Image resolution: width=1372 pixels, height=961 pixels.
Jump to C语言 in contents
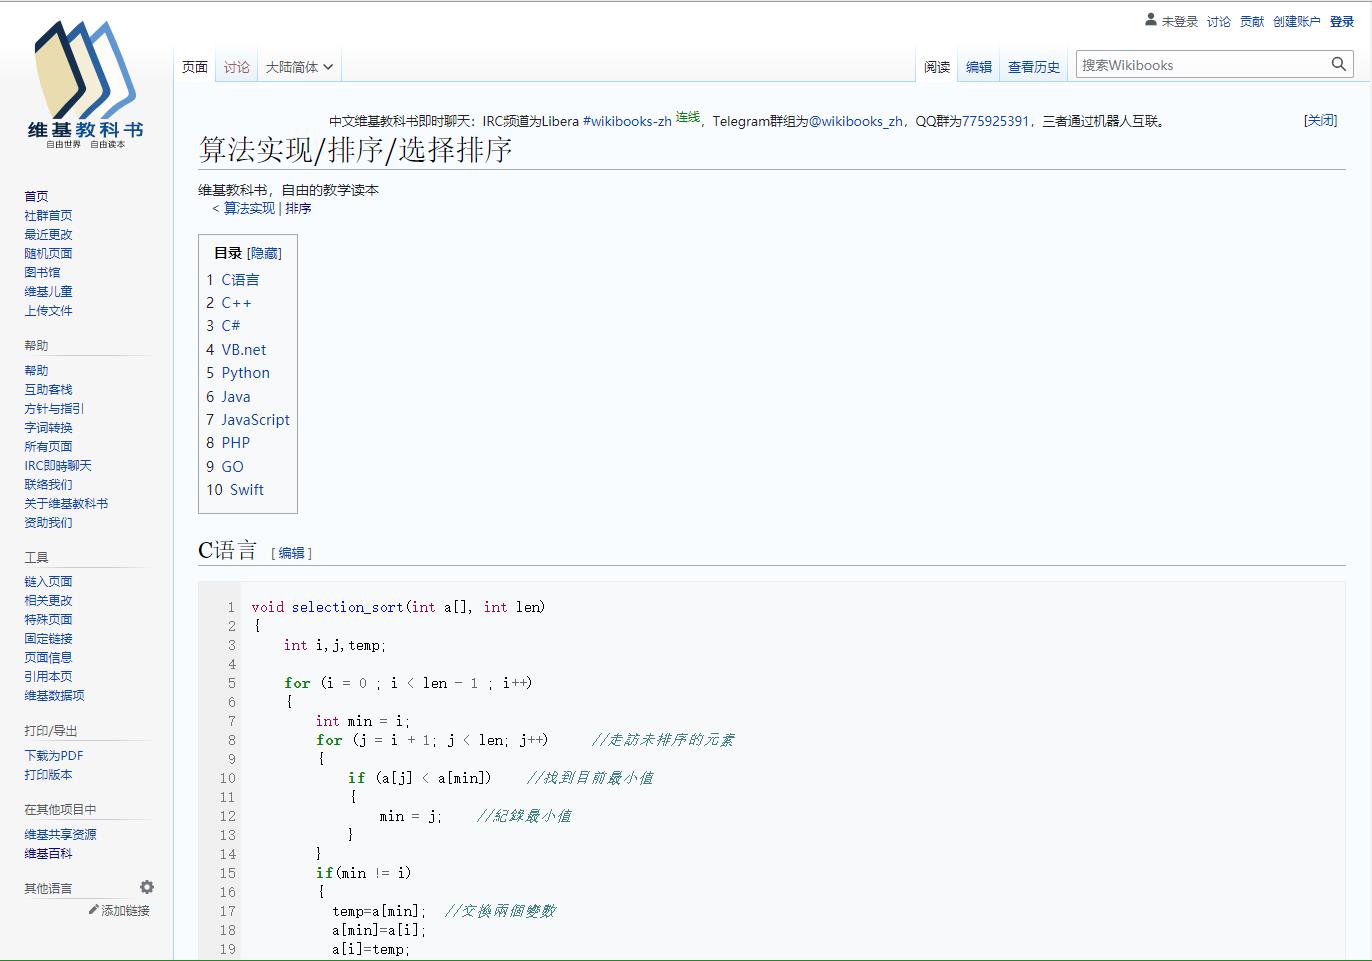click(240, 280)
